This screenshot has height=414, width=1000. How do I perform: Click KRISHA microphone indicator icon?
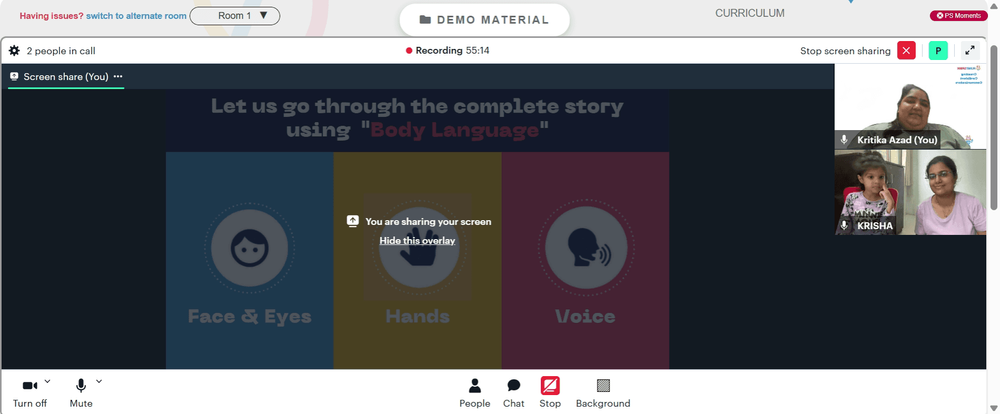pos(844,226)
